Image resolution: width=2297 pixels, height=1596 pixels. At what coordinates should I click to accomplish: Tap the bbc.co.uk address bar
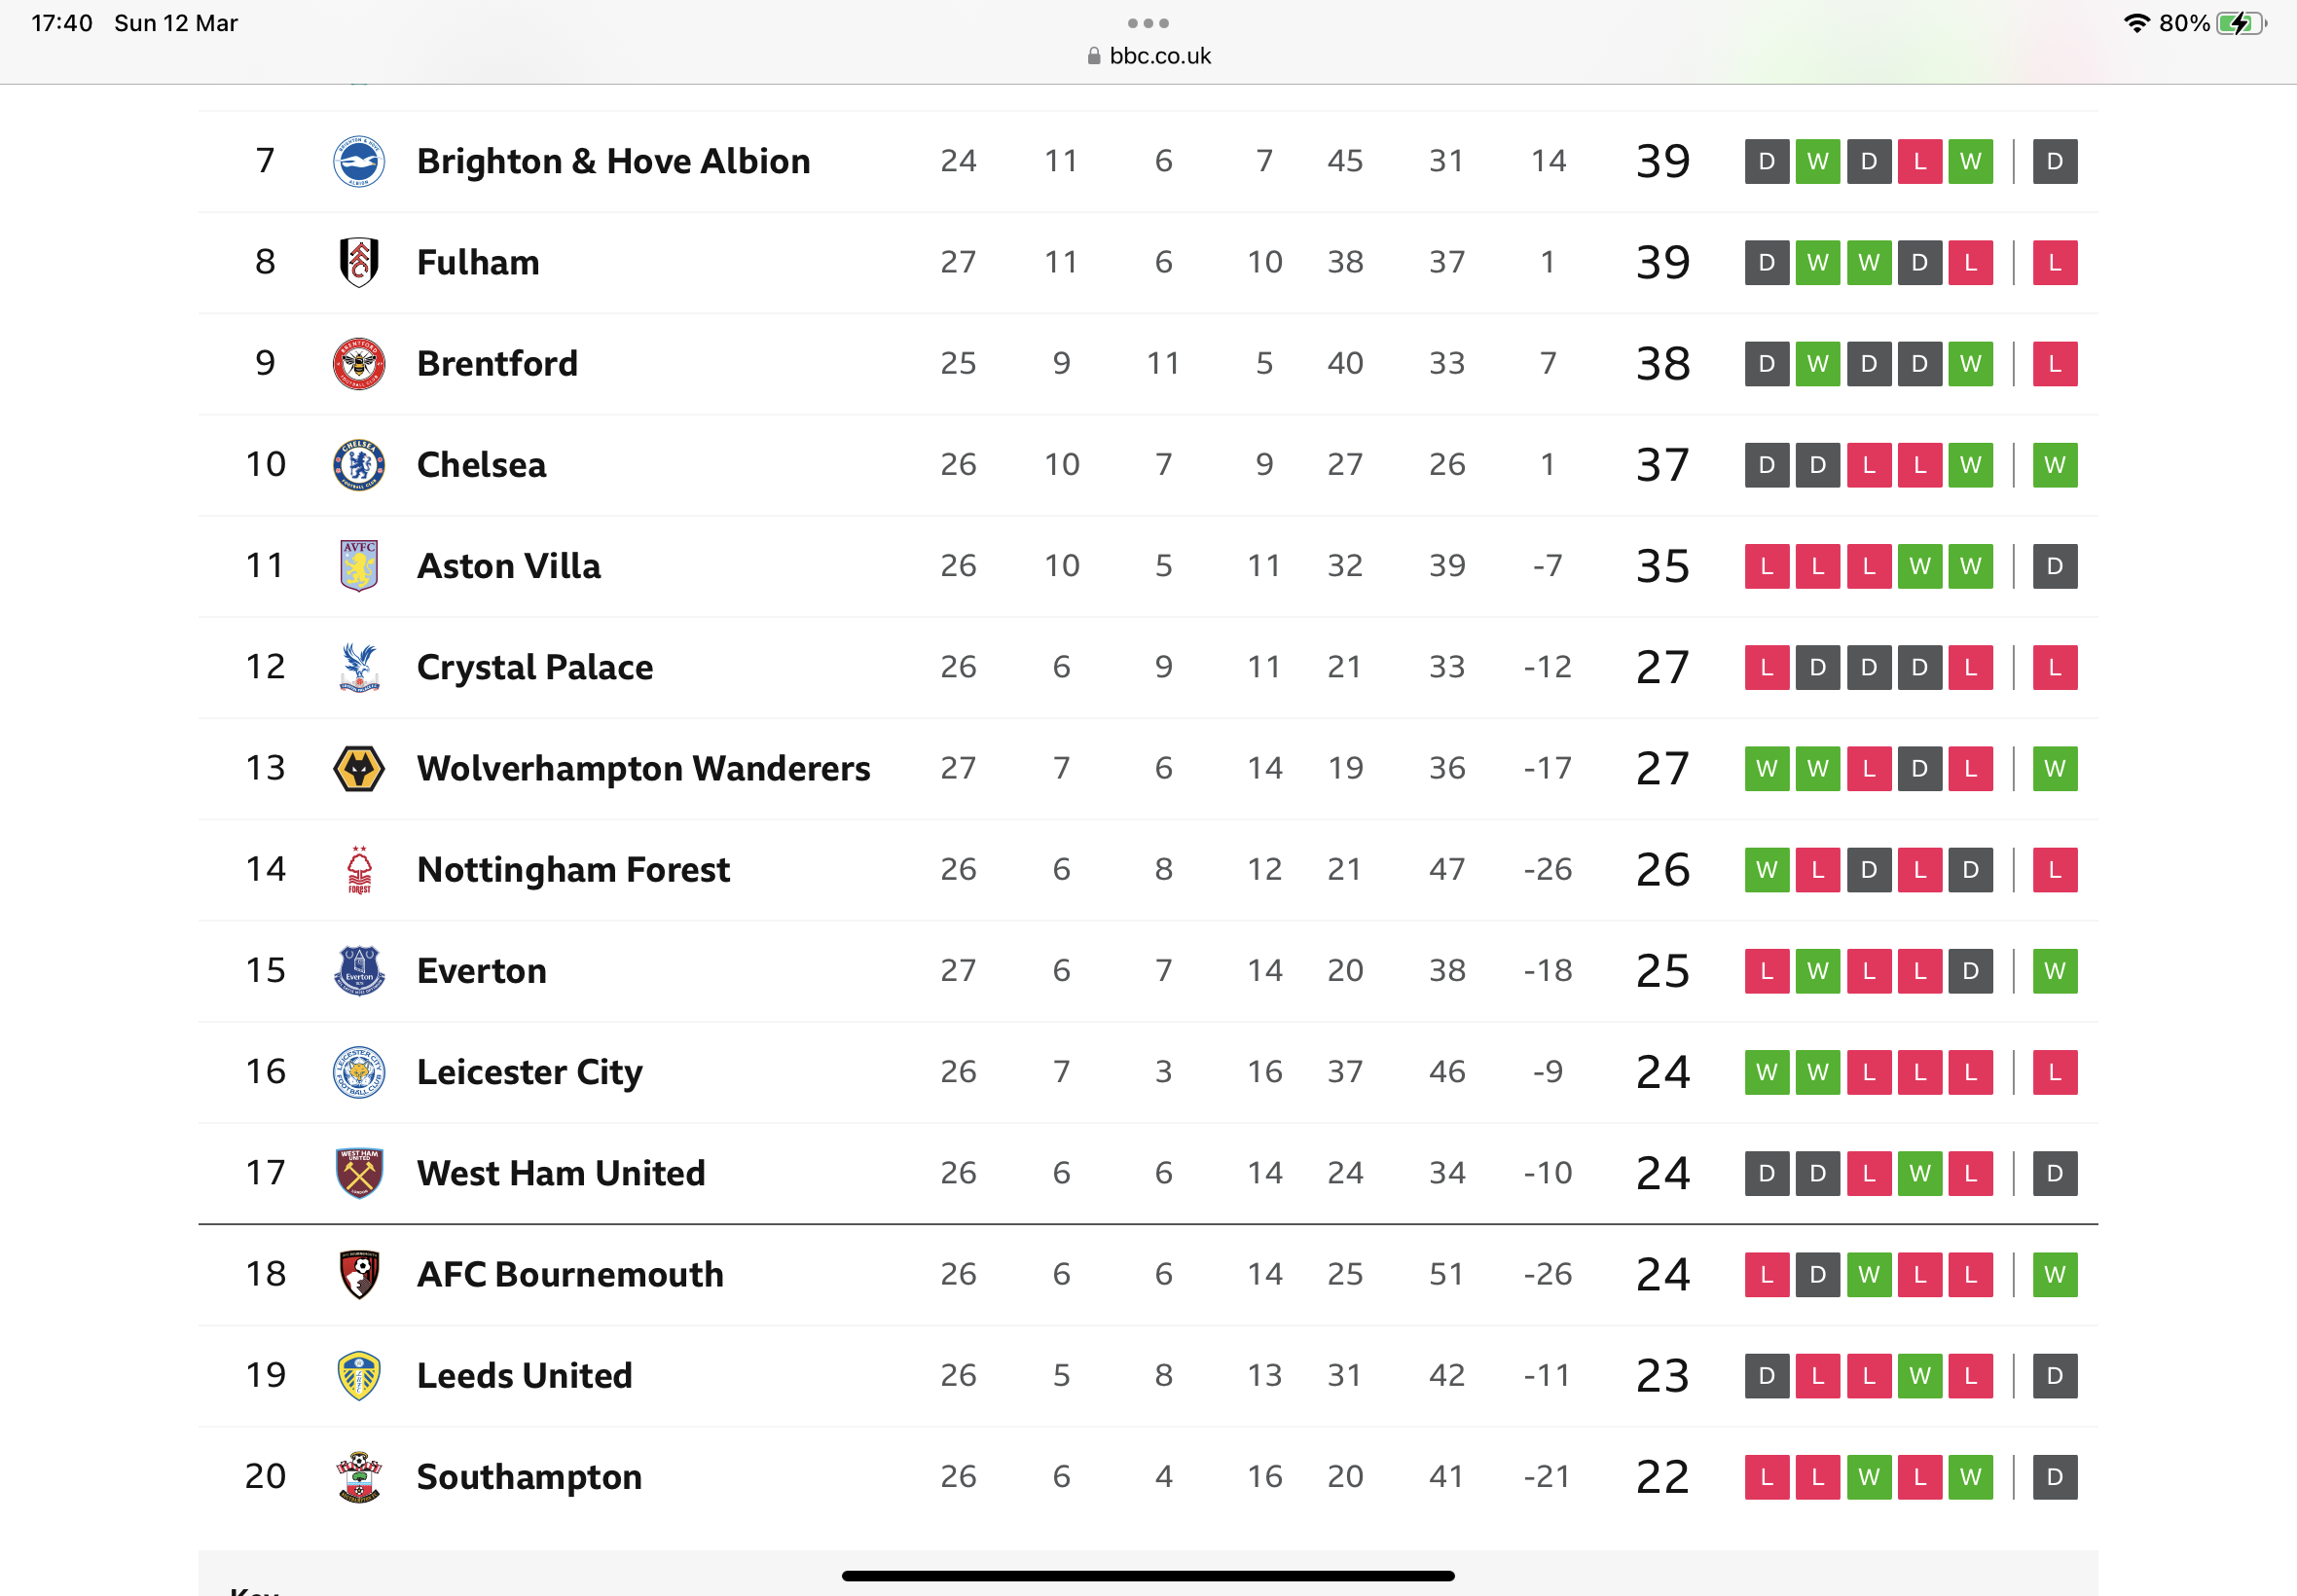[x=1148, y=56]
